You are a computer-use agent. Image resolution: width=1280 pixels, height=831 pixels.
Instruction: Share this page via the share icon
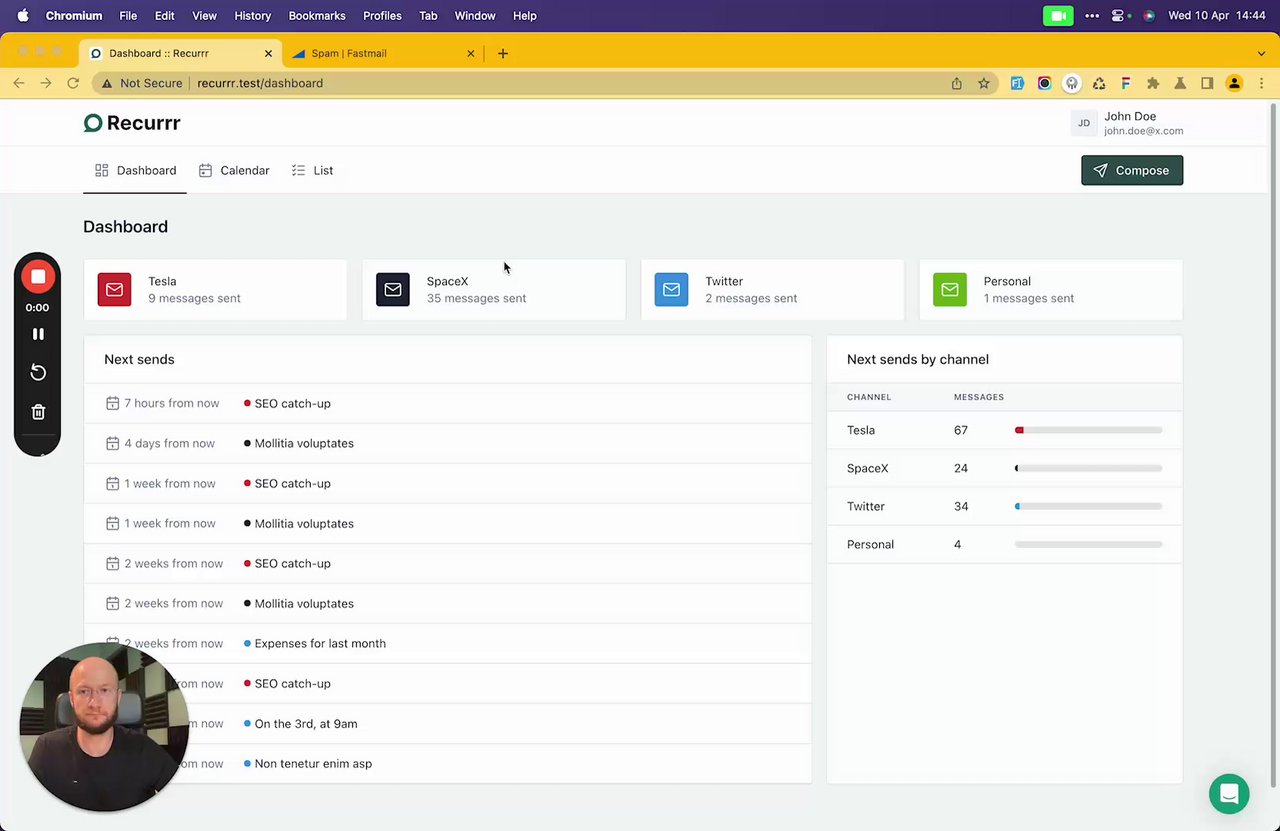pyautogui.click(x=957, y=83)
